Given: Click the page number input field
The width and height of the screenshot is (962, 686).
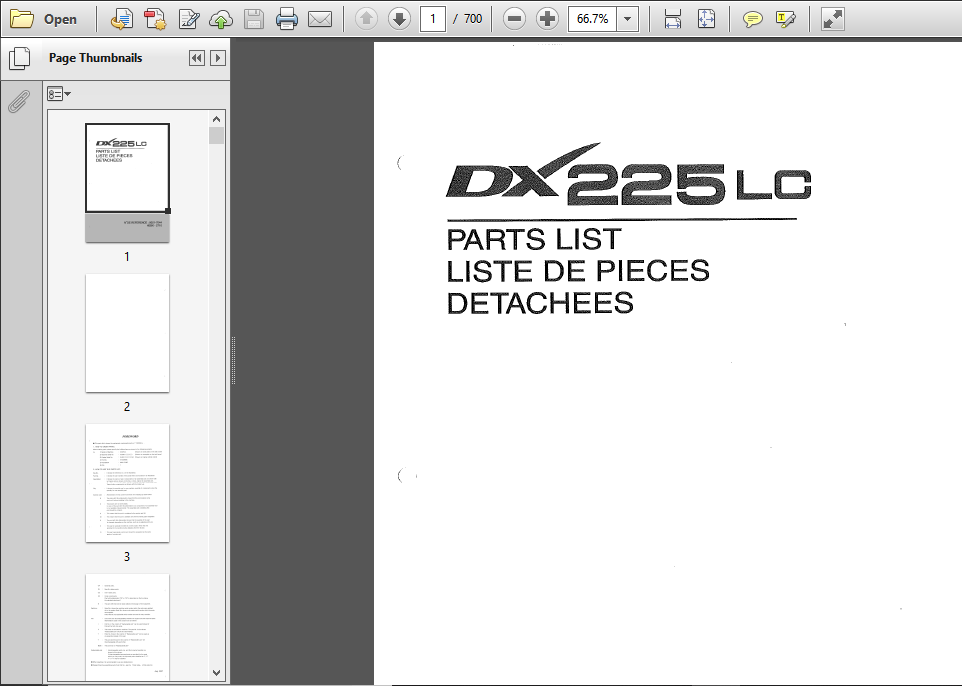Looking at the screenshot, I should [x=433, y=19].
